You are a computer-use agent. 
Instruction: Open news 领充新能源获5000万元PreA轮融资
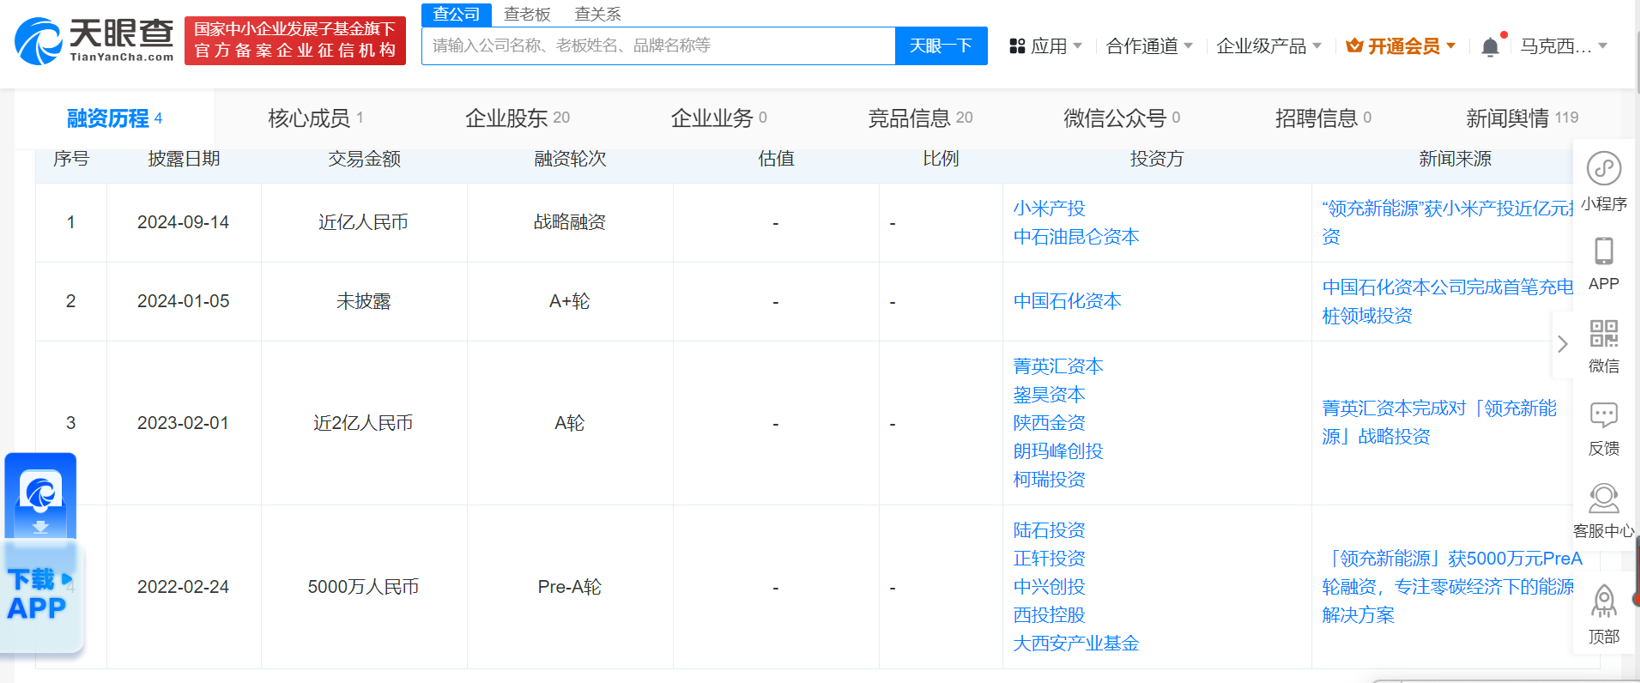pyautogui.click(x=1452, y=587)
